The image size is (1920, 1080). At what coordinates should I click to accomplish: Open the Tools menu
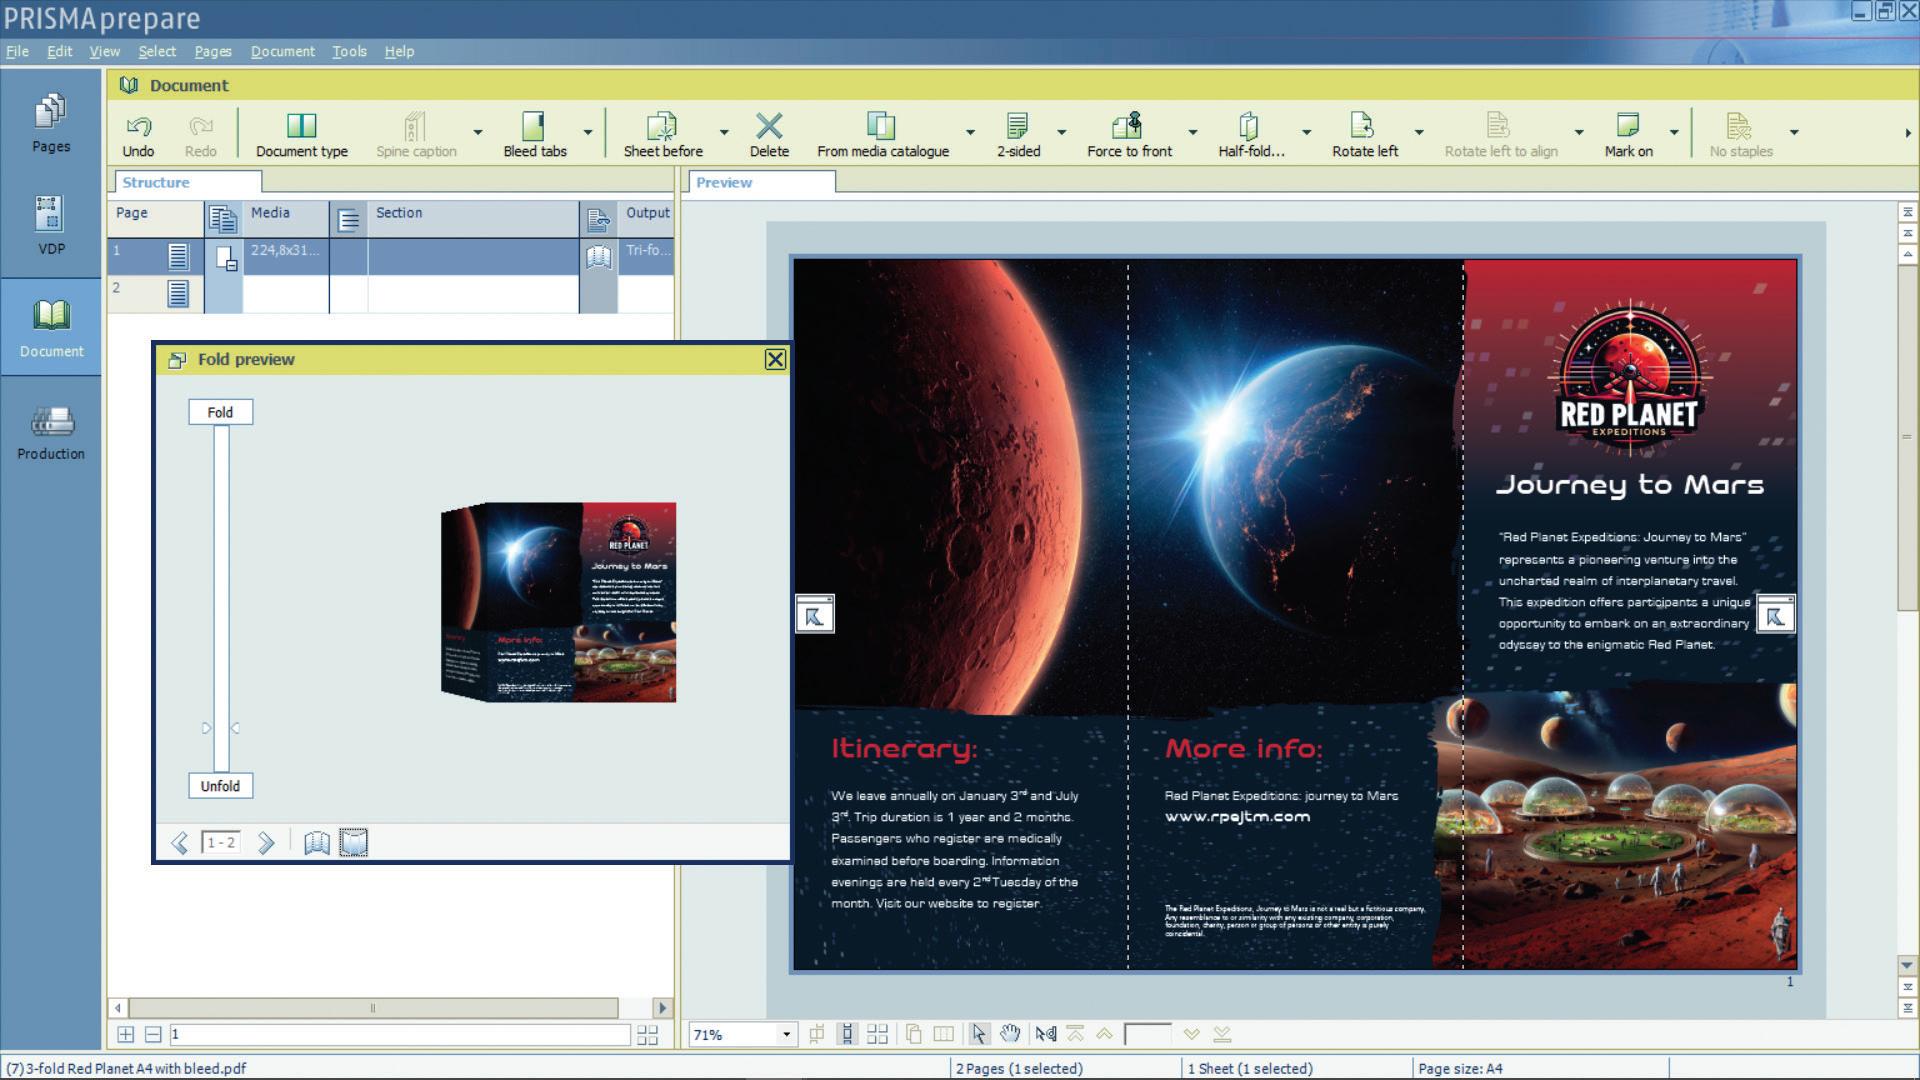click(x=349, y=51)
